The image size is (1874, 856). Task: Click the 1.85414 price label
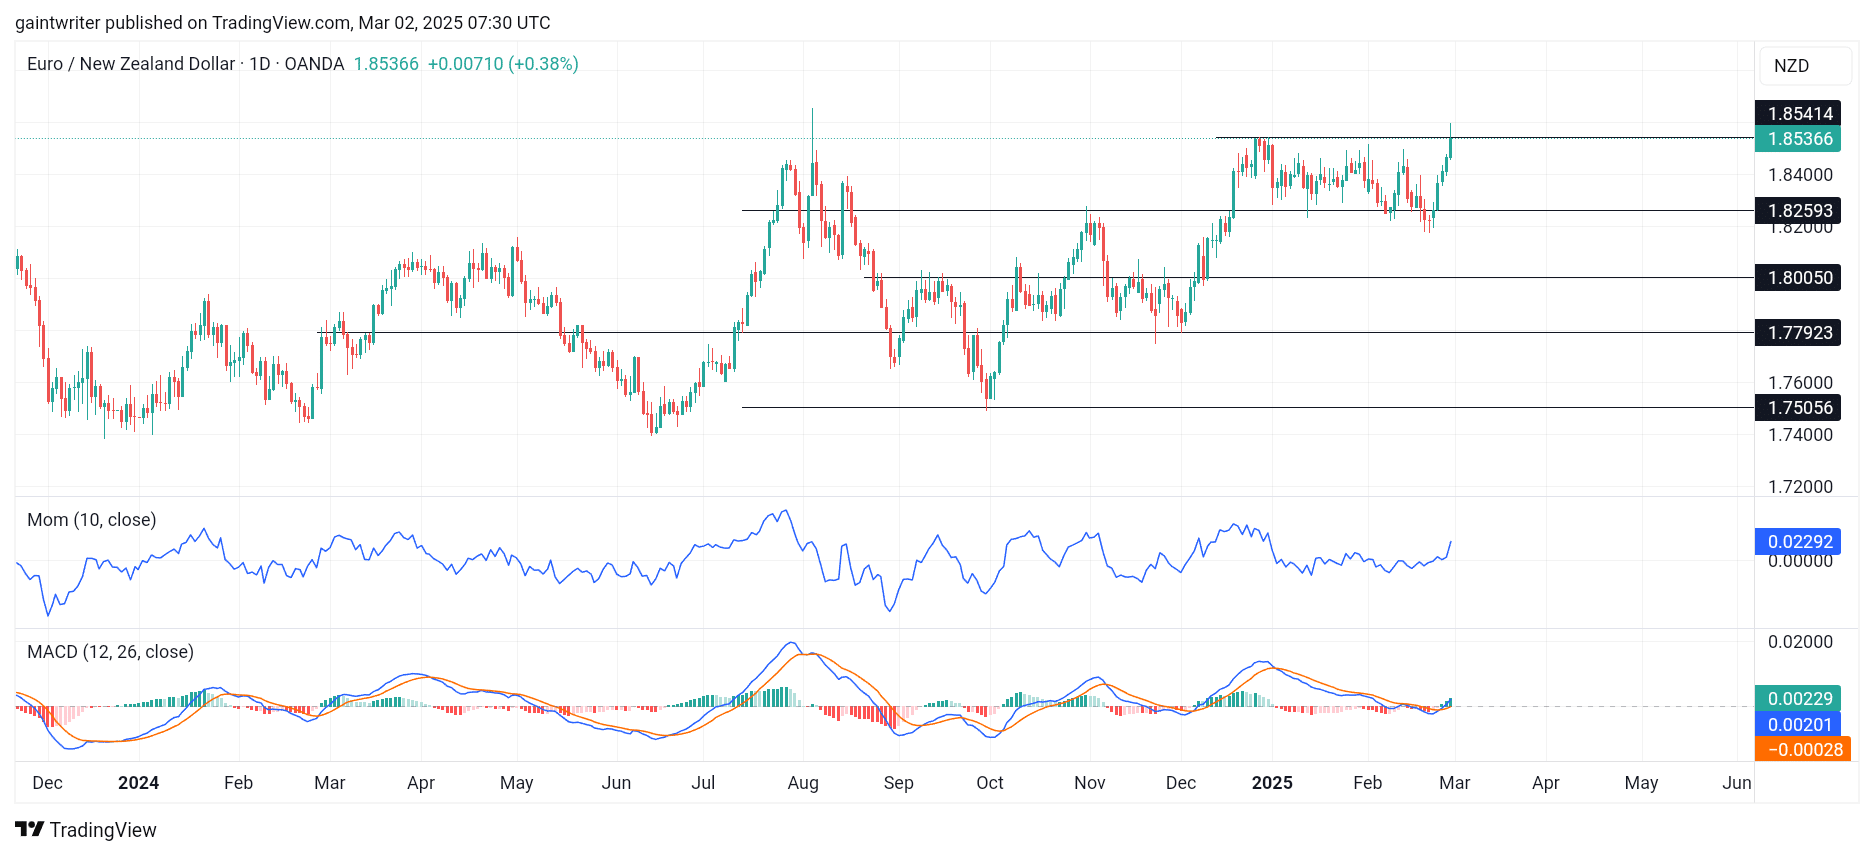click(x=1799, y=113)
